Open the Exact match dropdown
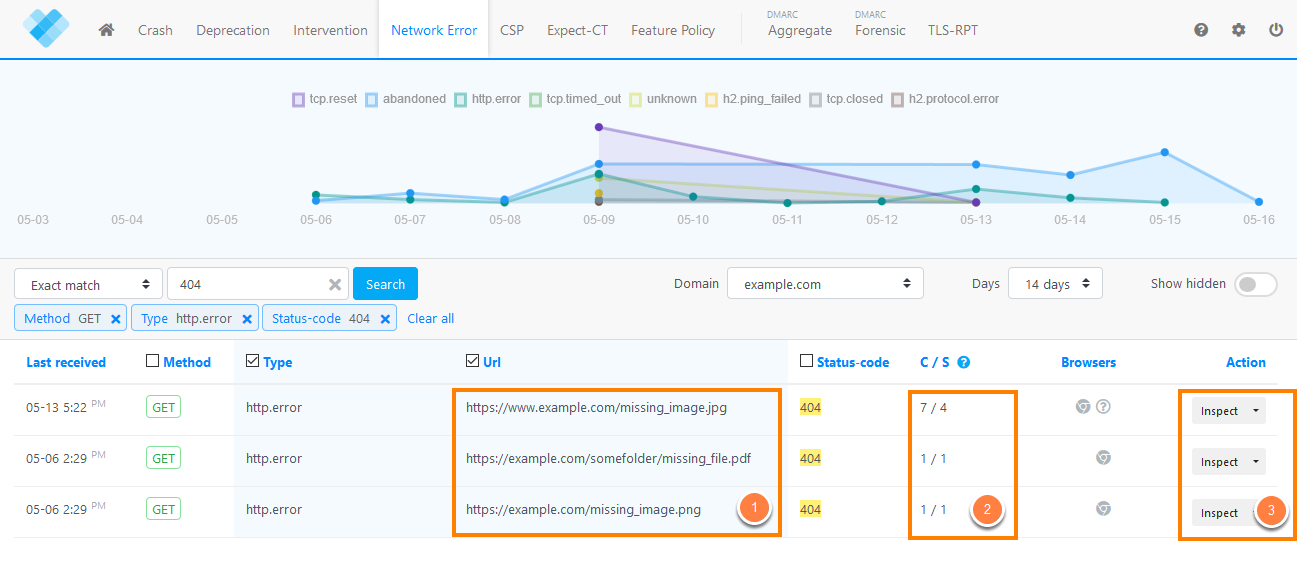Image resolution: width=1297 pixels, height=569 pixels. [x=88, y=284]
